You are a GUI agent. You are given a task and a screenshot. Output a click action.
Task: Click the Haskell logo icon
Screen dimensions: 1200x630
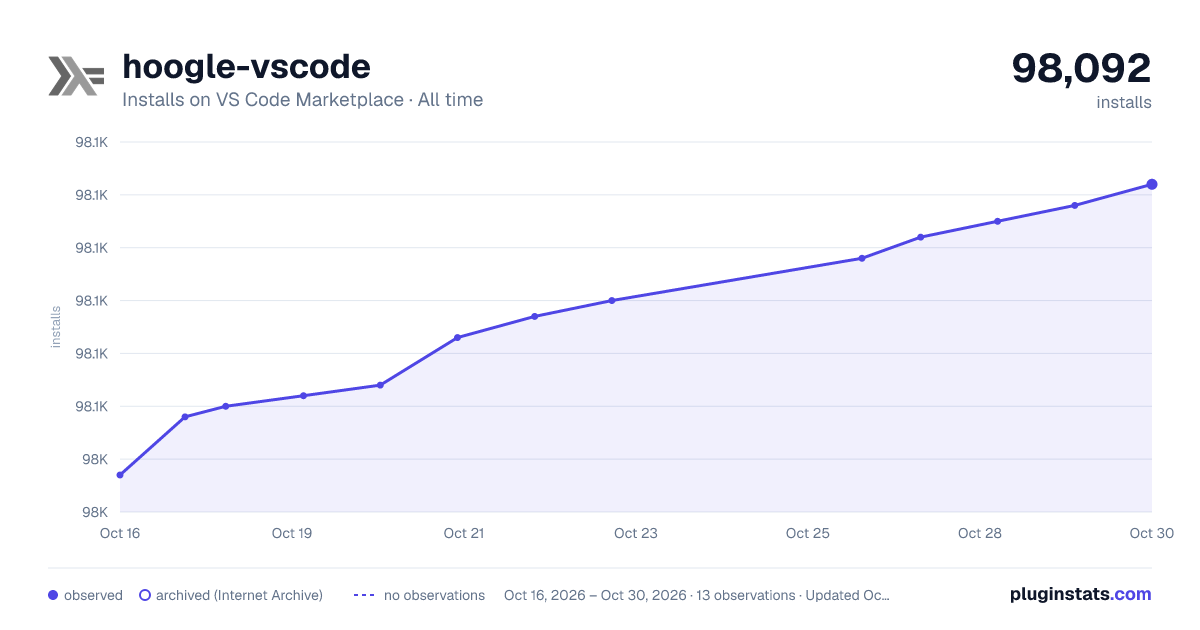coord(76,76)
